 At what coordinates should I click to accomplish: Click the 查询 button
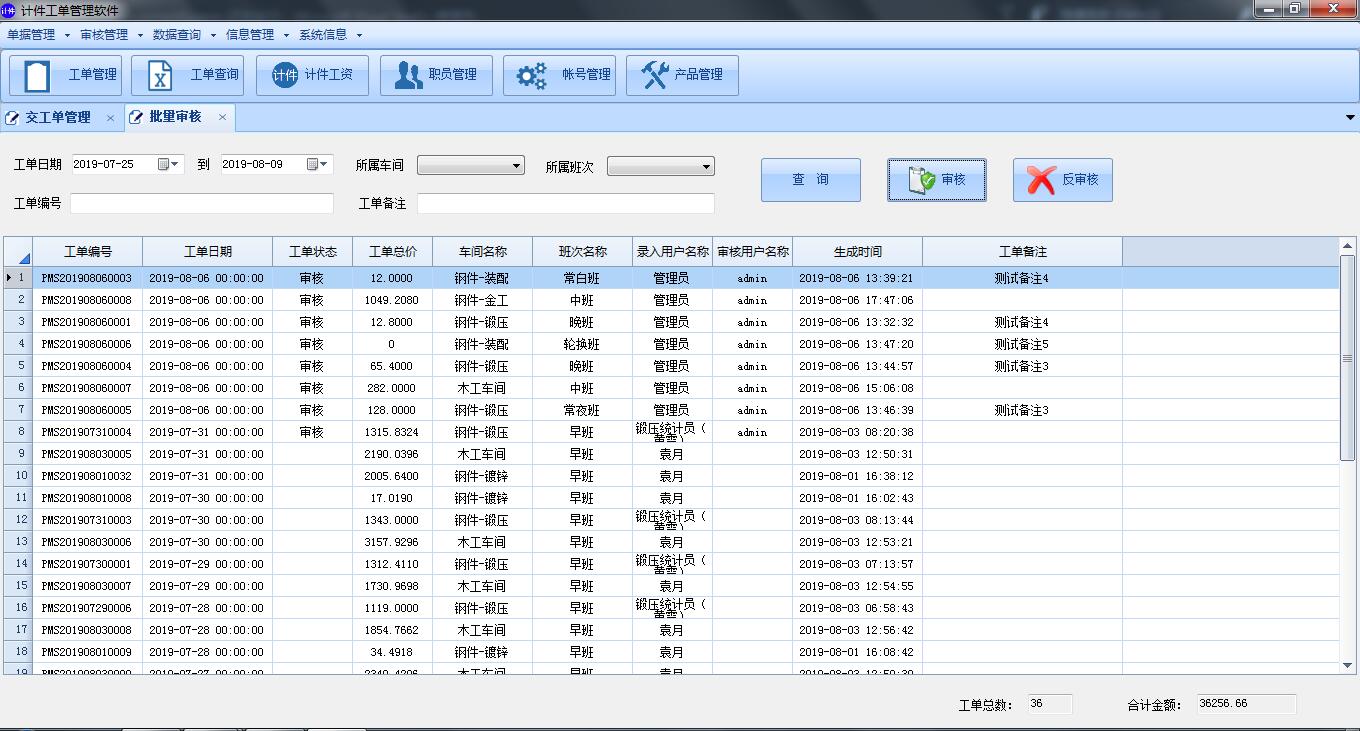(810, 180)
